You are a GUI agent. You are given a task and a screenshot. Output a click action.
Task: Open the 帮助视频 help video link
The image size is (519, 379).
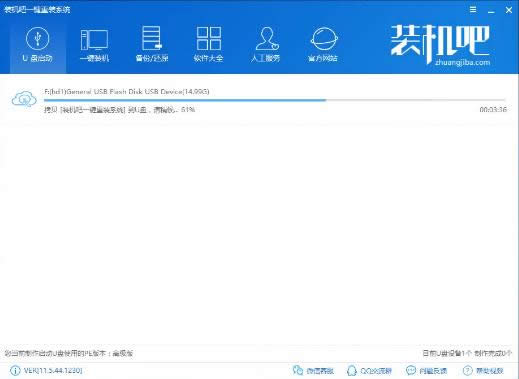coord(490,371)
